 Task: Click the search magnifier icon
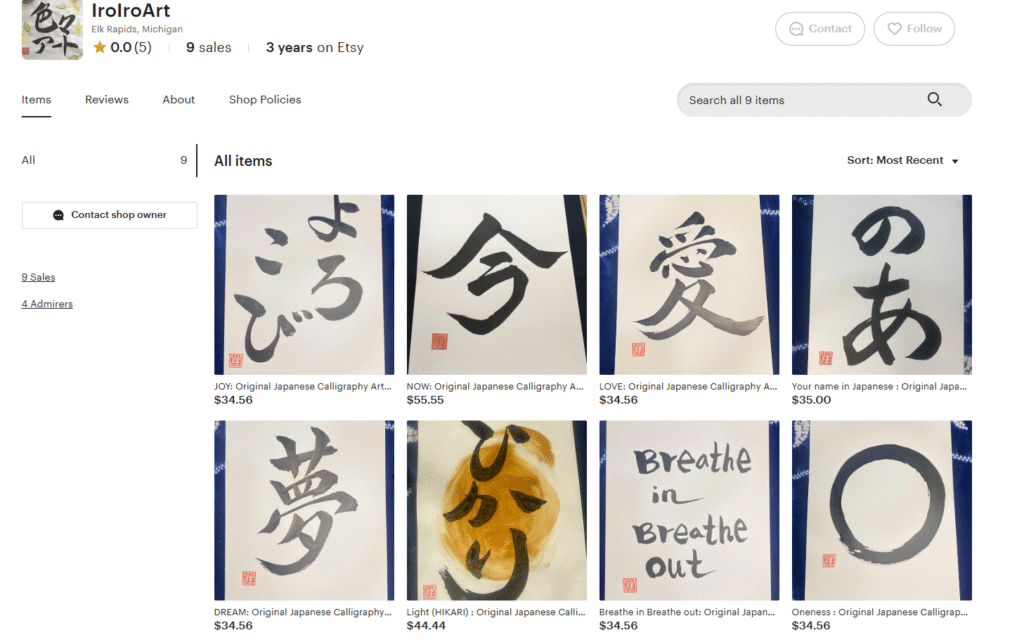(934, 99)
